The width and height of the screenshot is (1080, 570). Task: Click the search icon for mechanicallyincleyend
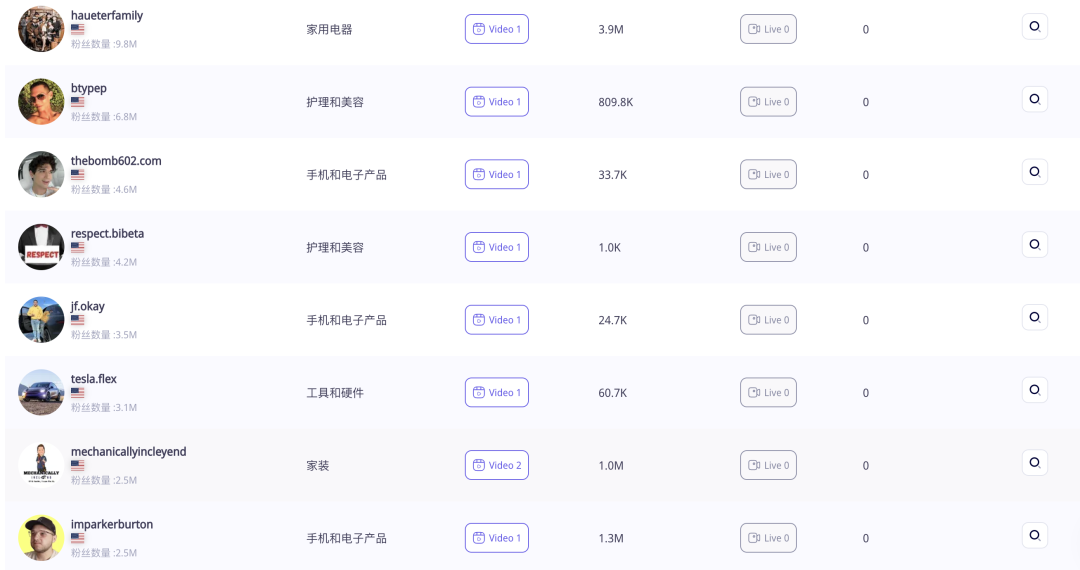pyautogui.click(x=1034, y=463)
